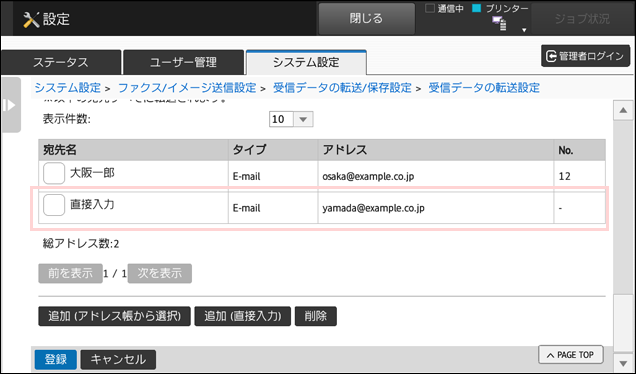Open the ジョブ状況 button

(582, 19)
